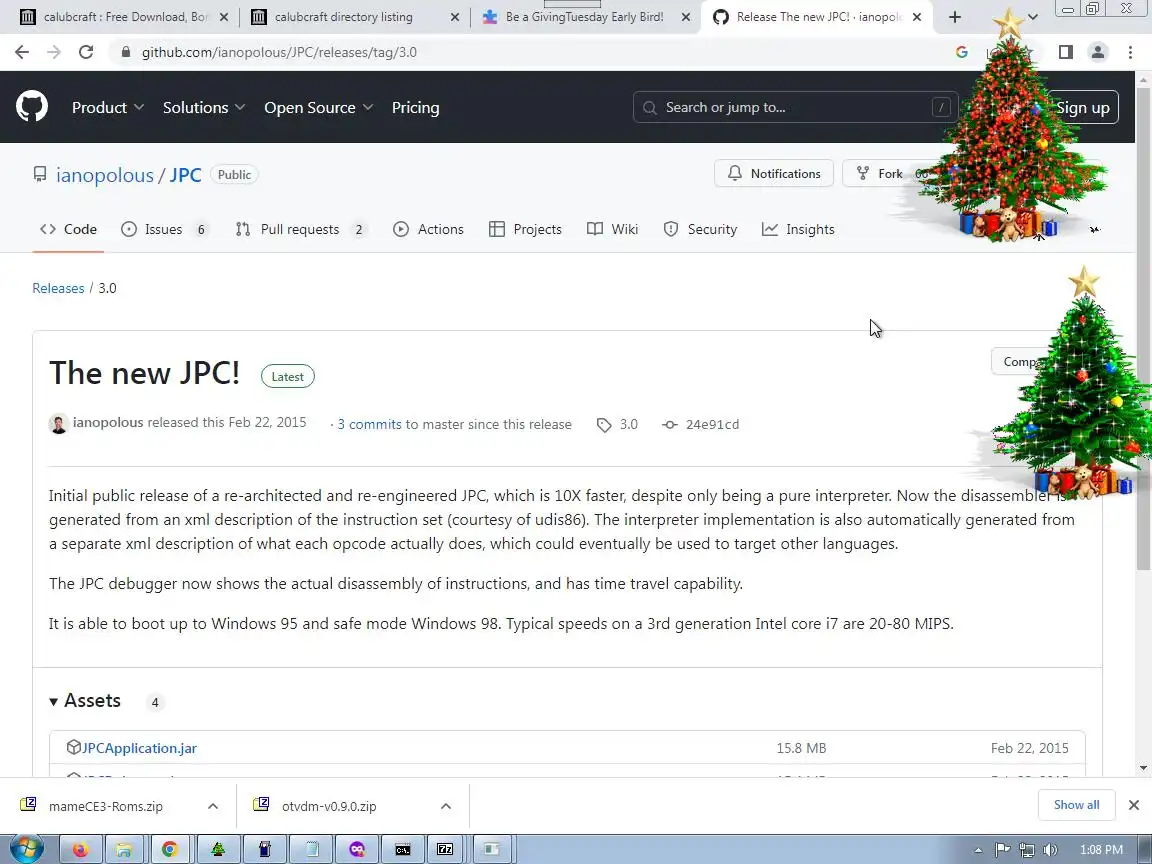Open the Wiki tab

tap(613, 229)
